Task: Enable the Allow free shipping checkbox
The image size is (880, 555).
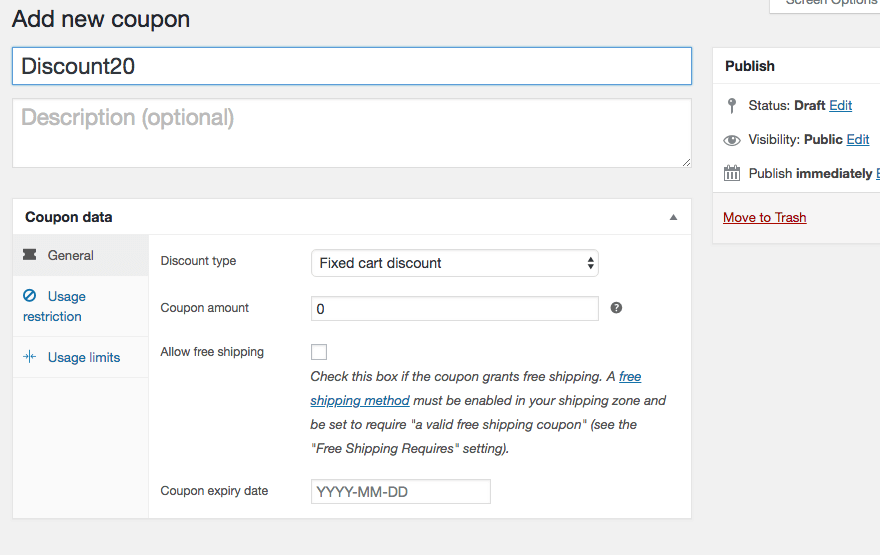Action: coord(319,352)
